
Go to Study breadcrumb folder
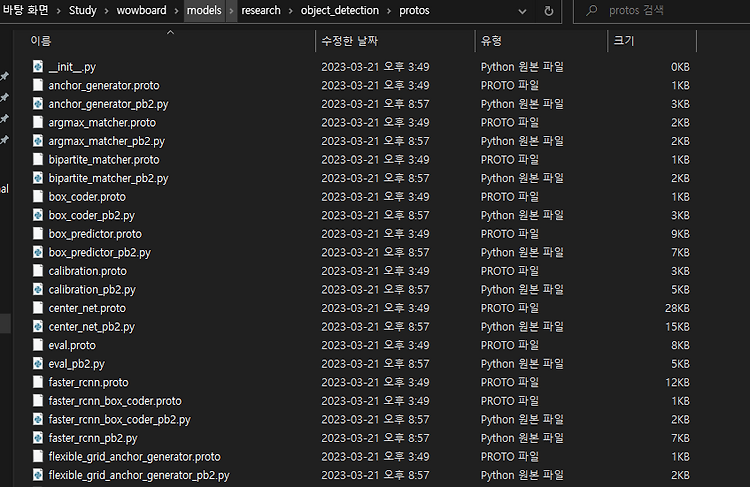point(82,10)
